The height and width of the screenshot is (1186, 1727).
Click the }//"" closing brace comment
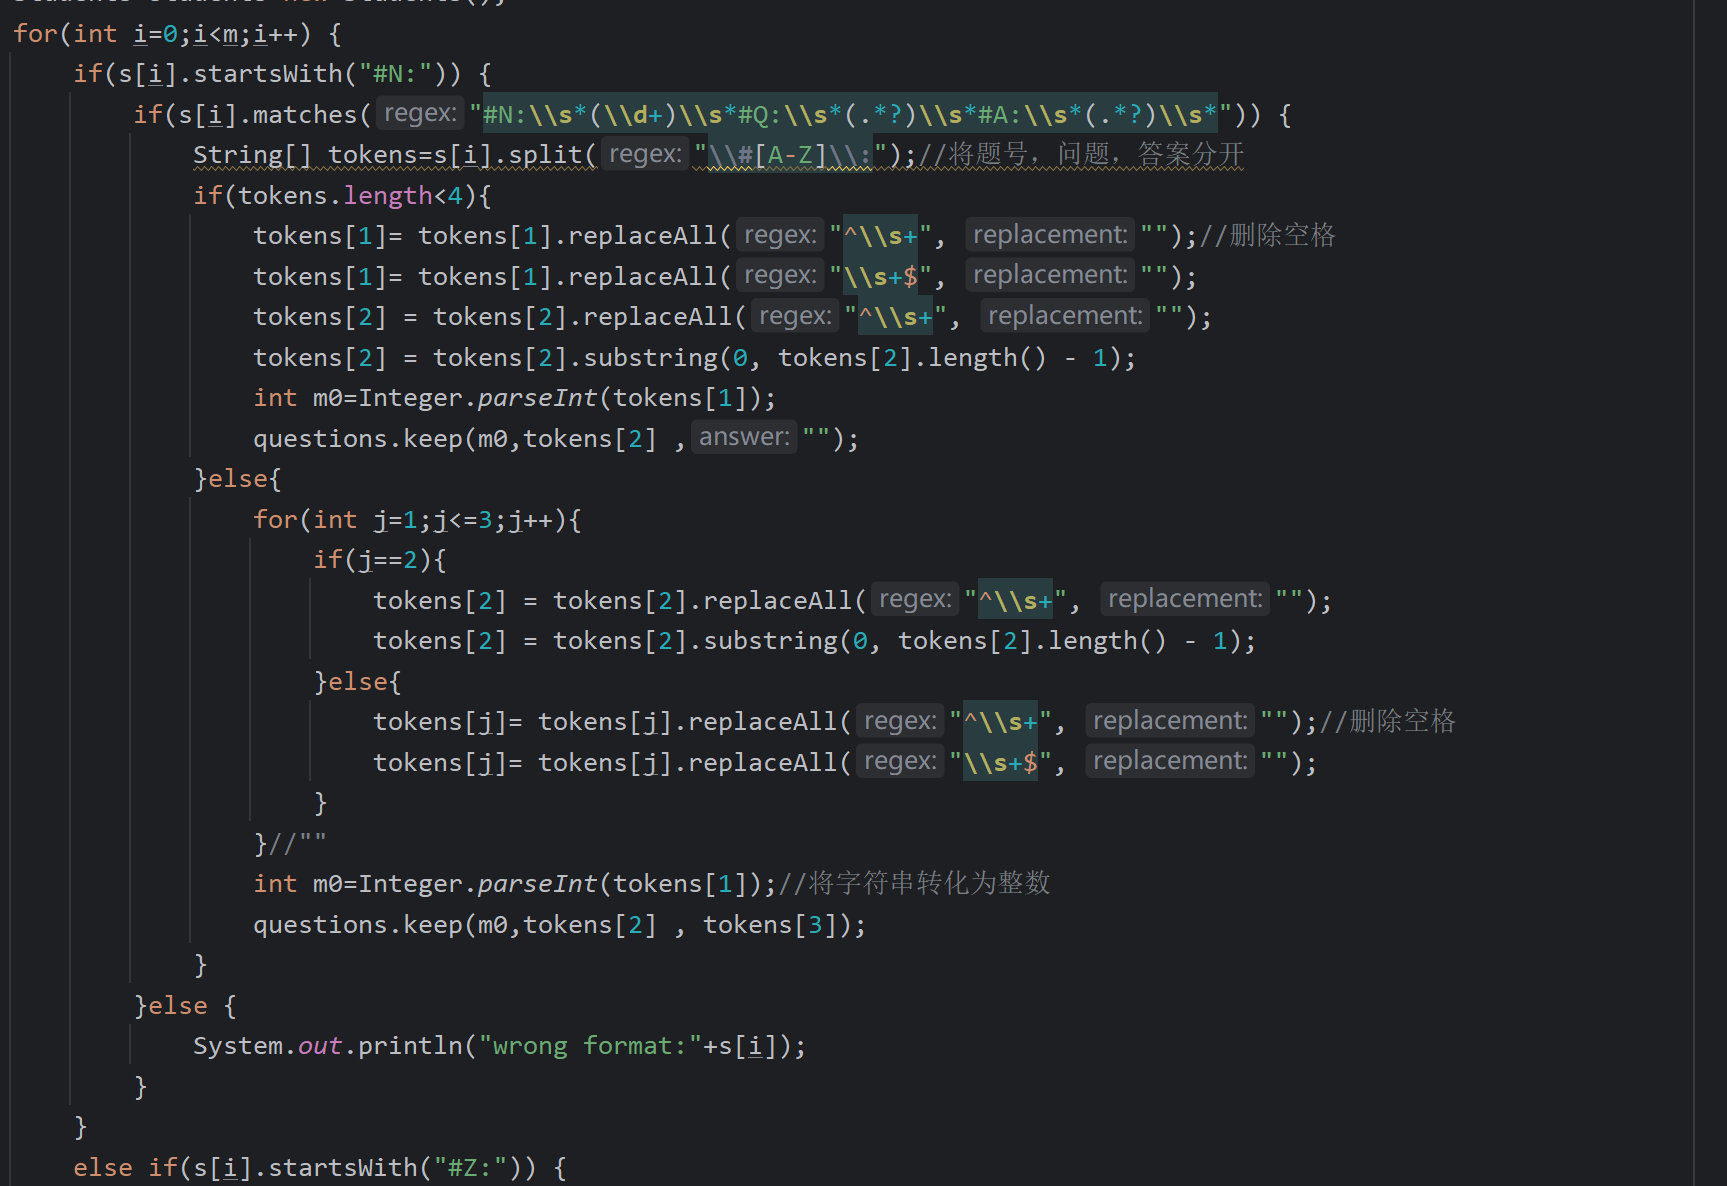click(290, 844)
